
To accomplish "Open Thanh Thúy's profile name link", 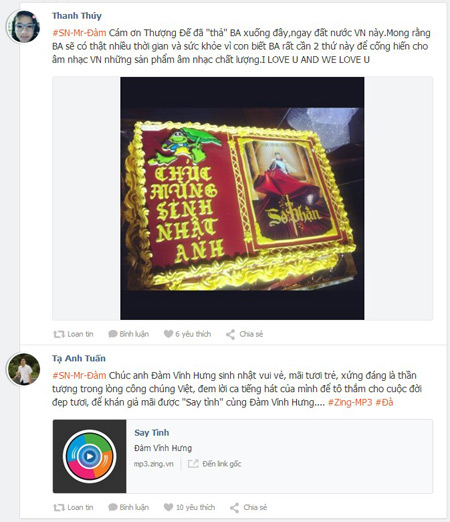I will pos(77,16).
